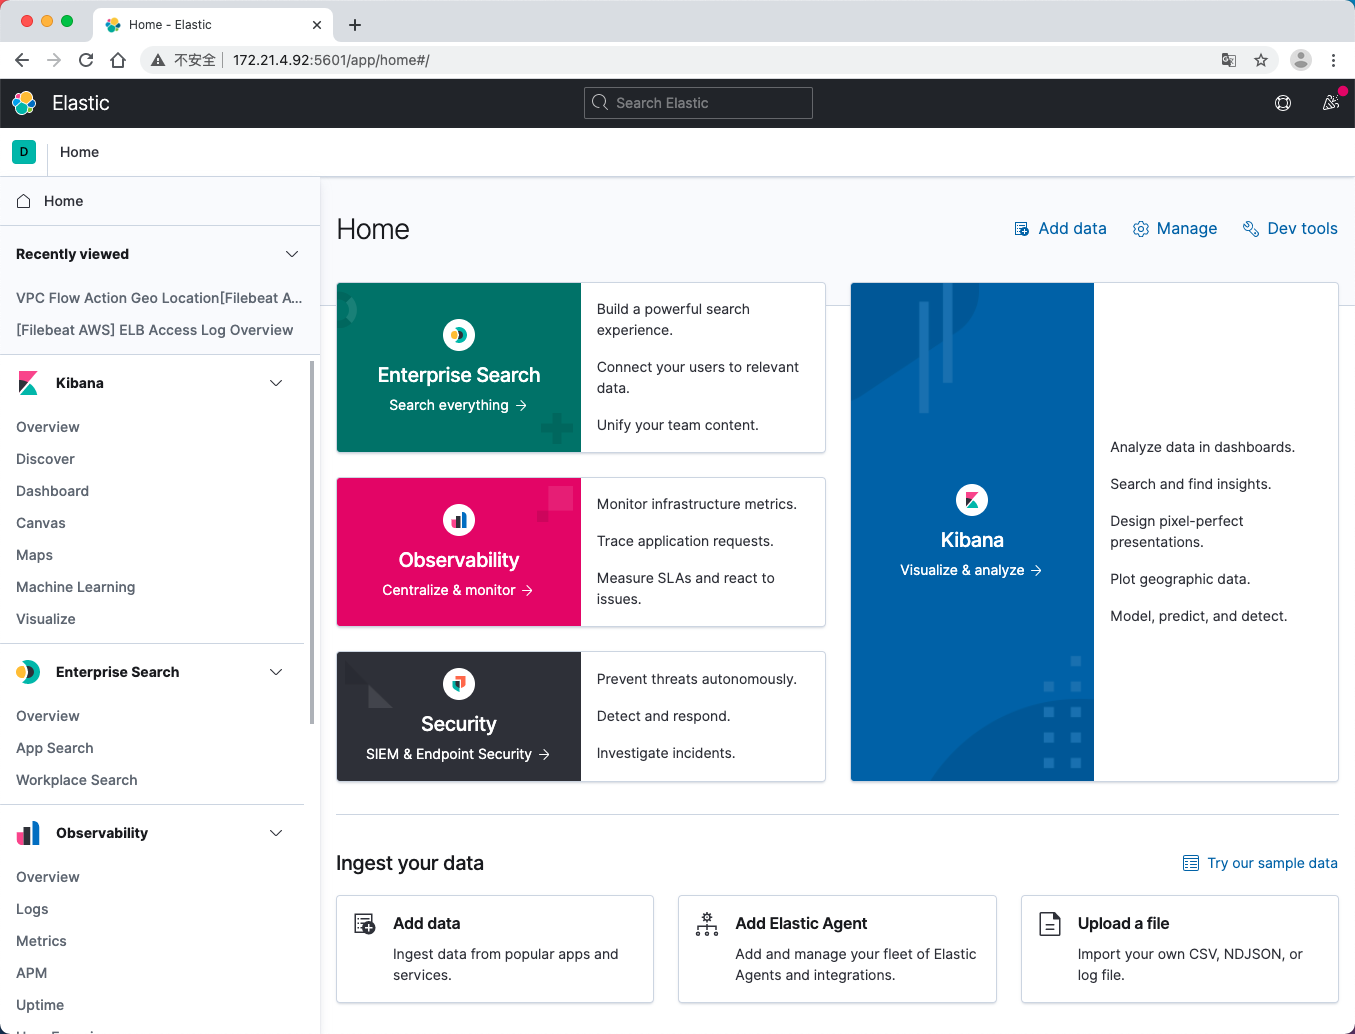Click Home breadcrumb in top bar
This screenshot has width=1355, height=1034.
[79, 152]
